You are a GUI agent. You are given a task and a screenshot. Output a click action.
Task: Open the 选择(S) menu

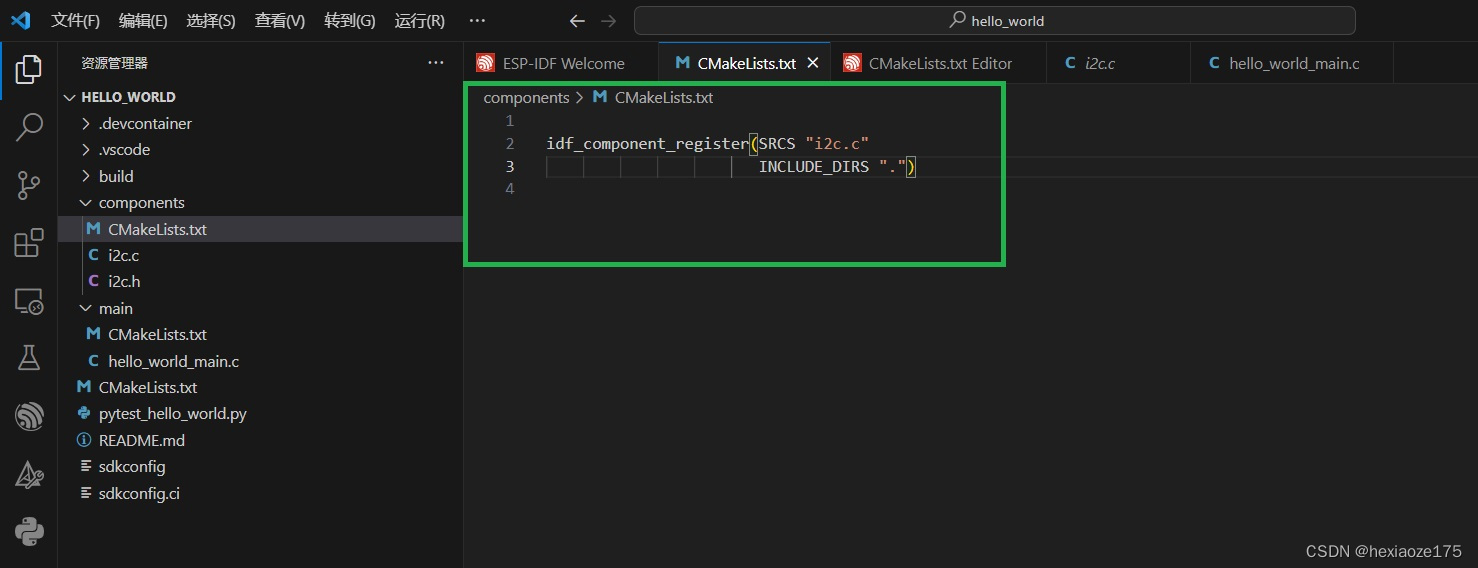pyautogui.click(x=211, y=20)
